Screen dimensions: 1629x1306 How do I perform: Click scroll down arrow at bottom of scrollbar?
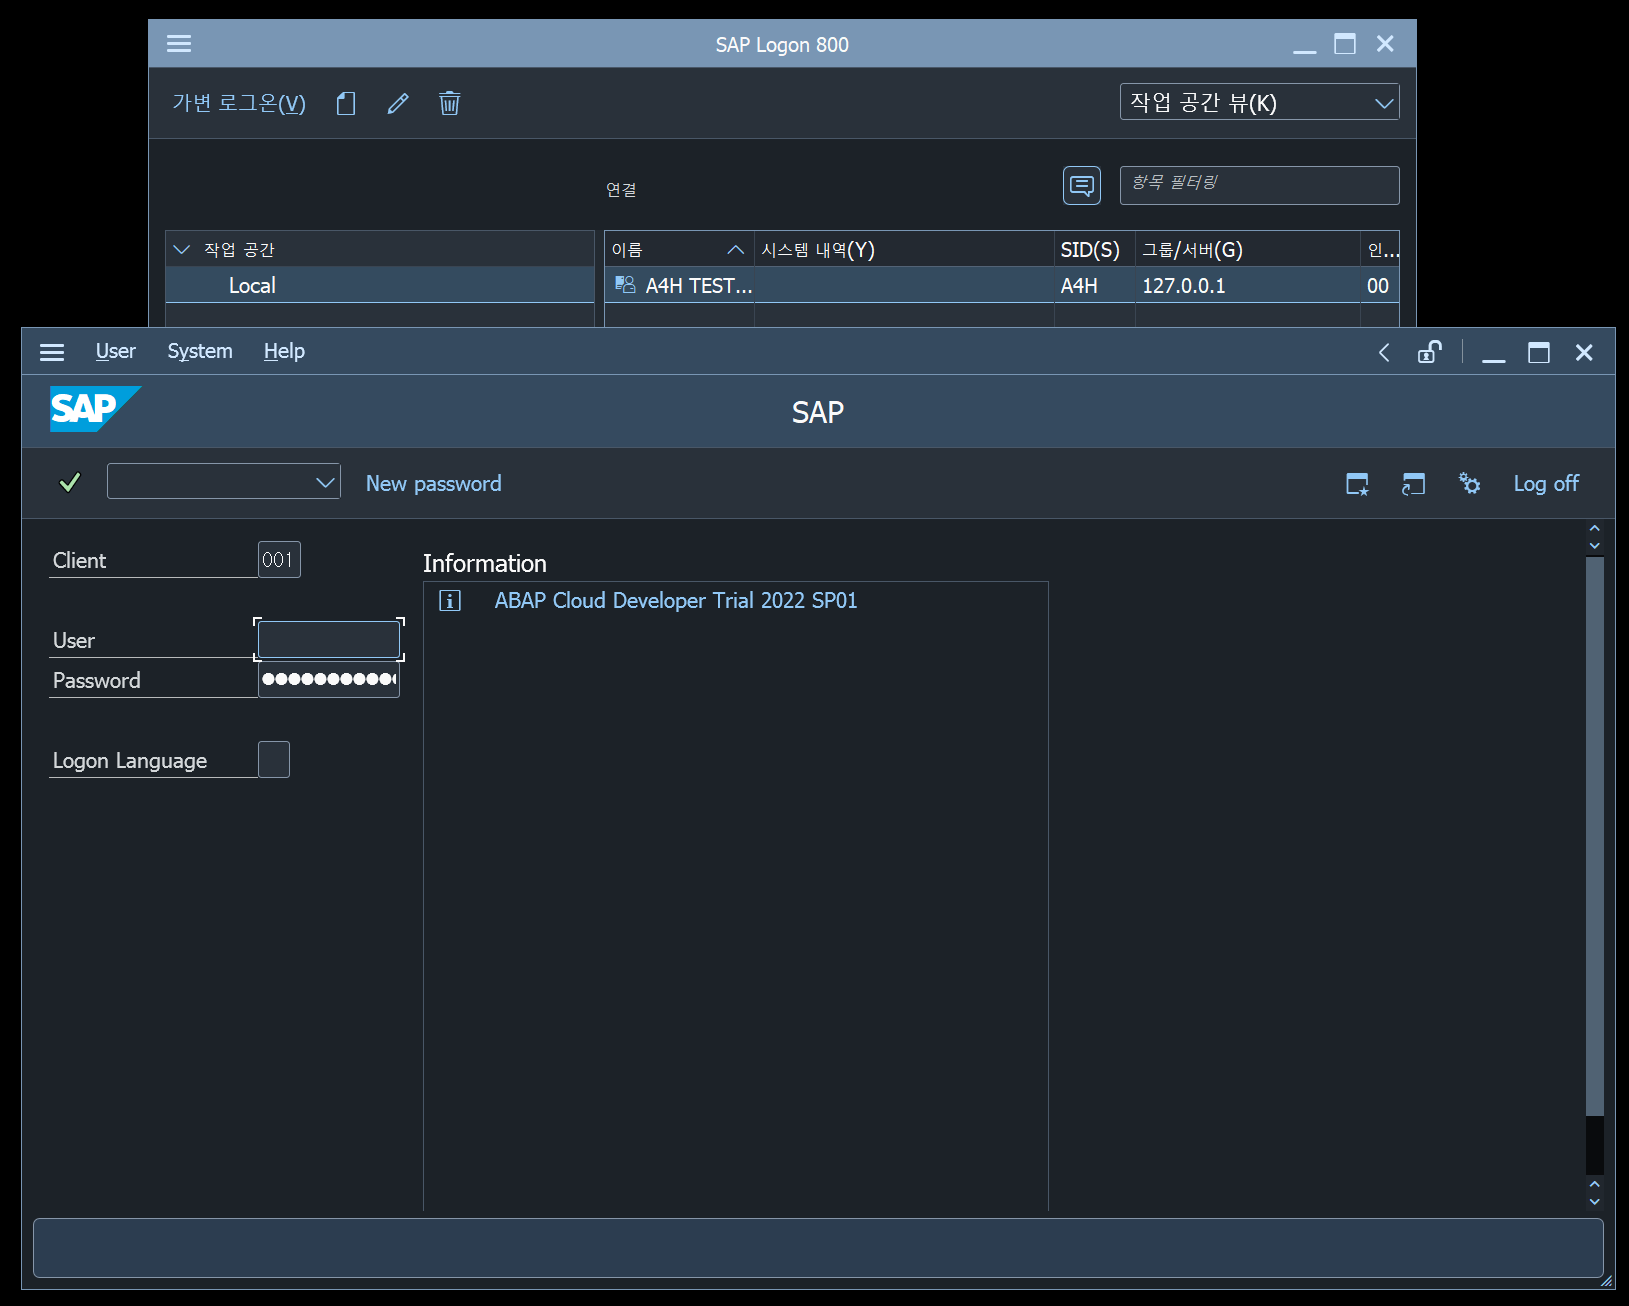1595,1202
